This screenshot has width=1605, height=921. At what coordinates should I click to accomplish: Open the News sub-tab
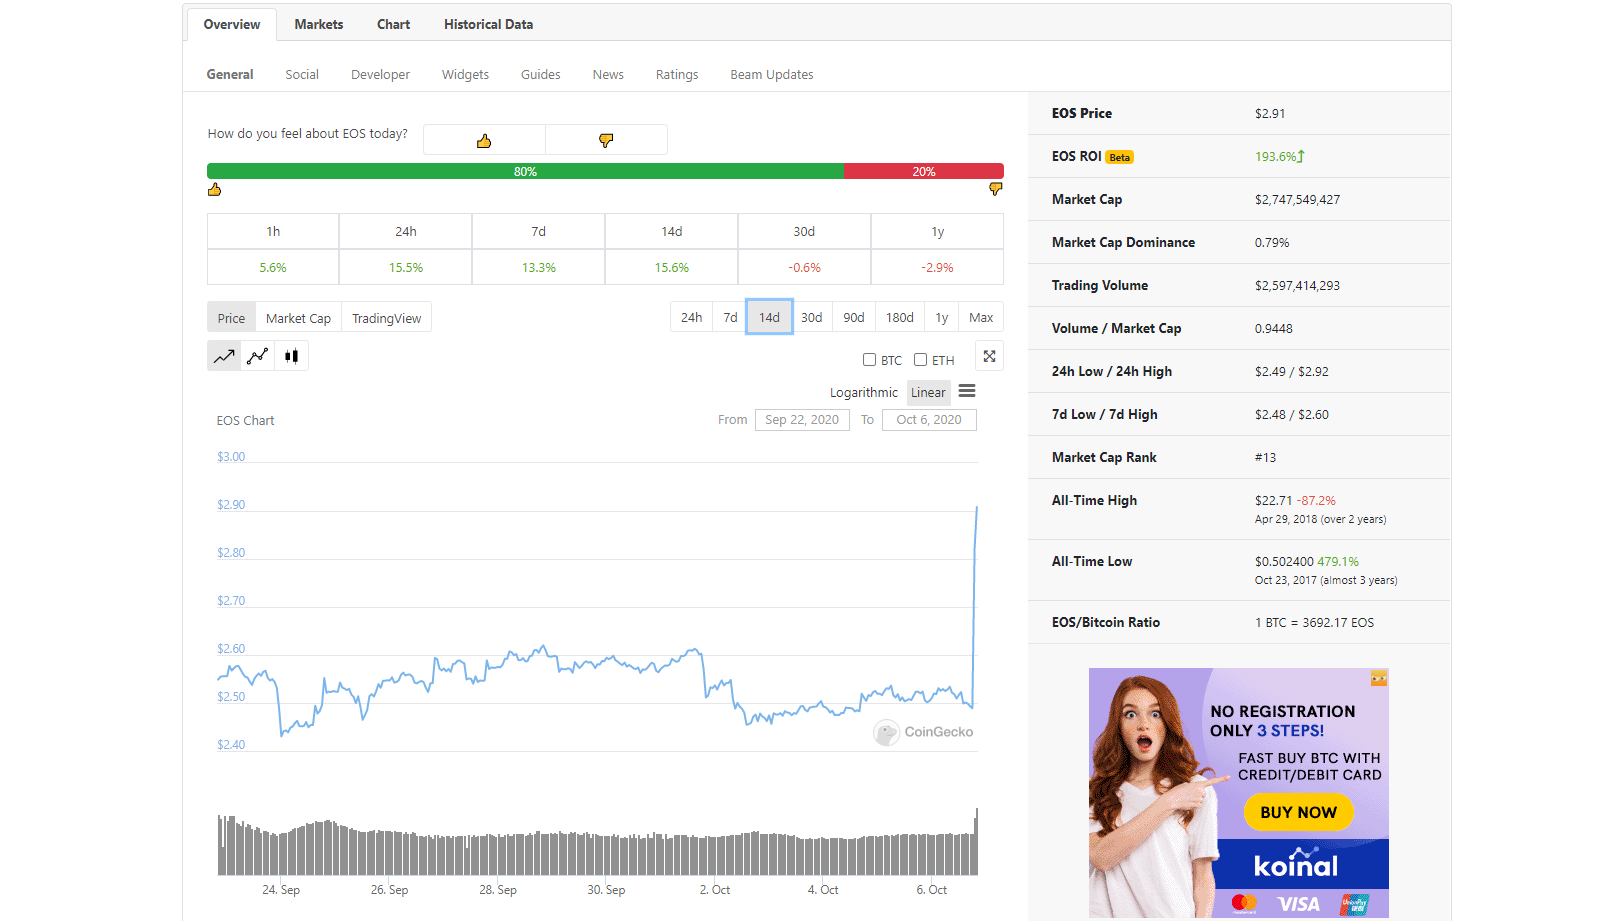click(608, 74)
